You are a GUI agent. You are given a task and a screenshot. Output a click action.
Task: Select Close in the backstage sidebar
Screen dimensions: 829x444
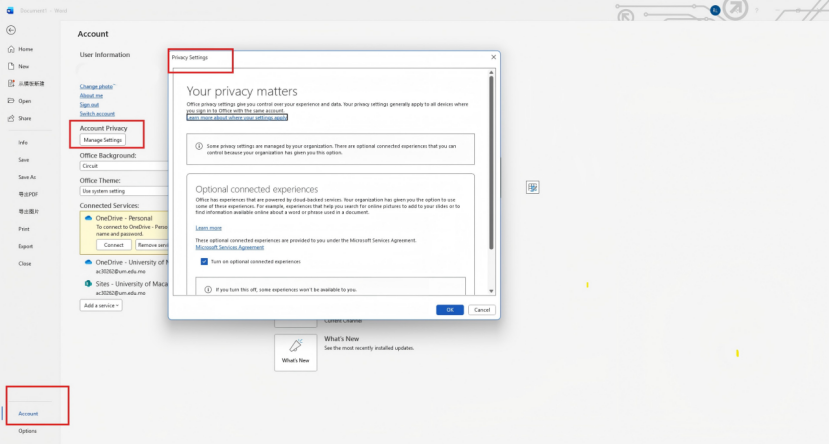pos(25,263)
